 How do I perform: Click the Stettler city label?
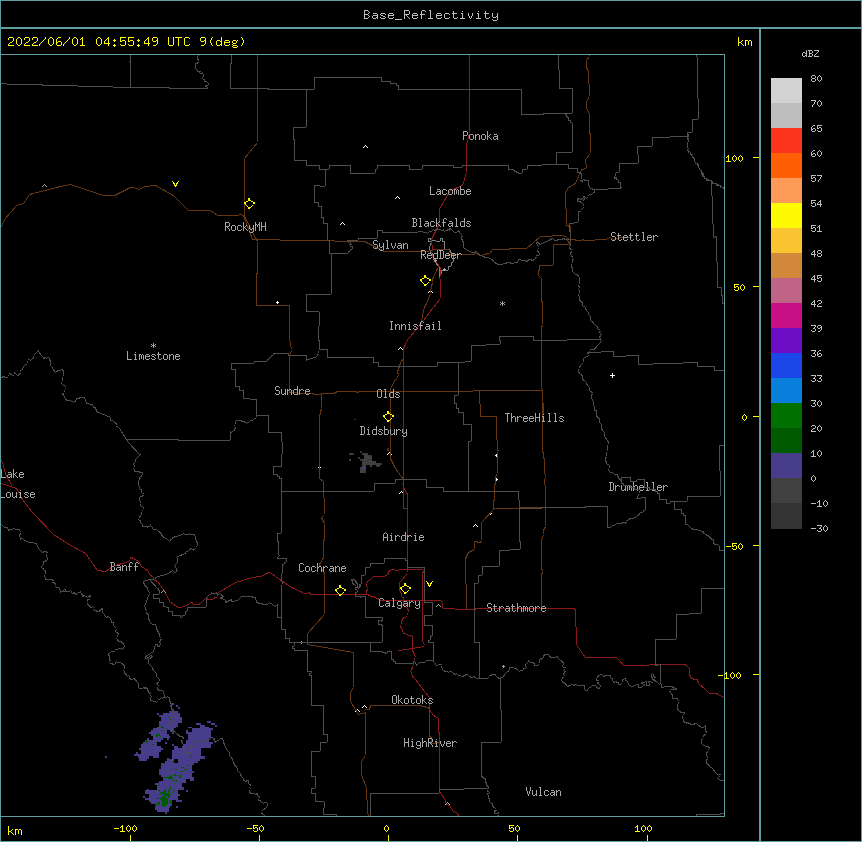[634, 237]
